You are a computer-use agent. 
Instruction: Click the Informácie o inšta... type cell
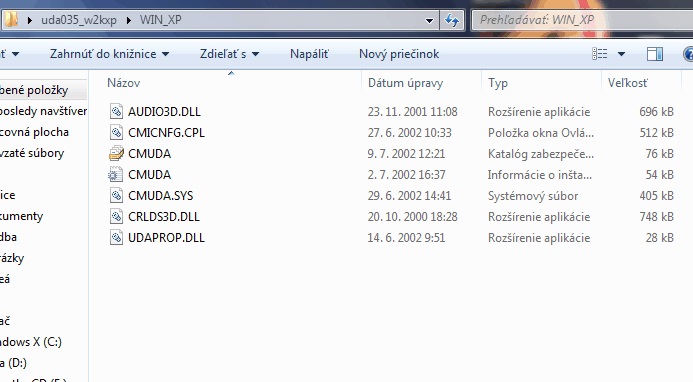(540, 175)
